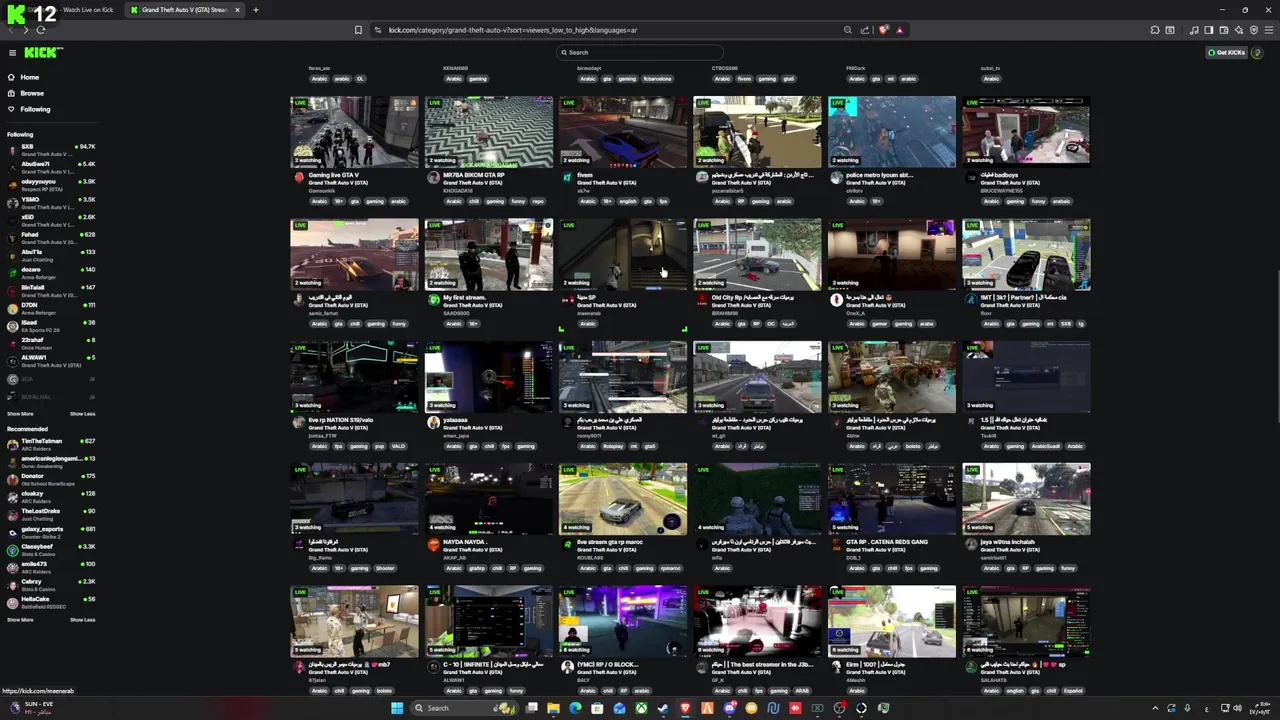
Task: Open recommended channel HellaCake
Action: (50, 602)
